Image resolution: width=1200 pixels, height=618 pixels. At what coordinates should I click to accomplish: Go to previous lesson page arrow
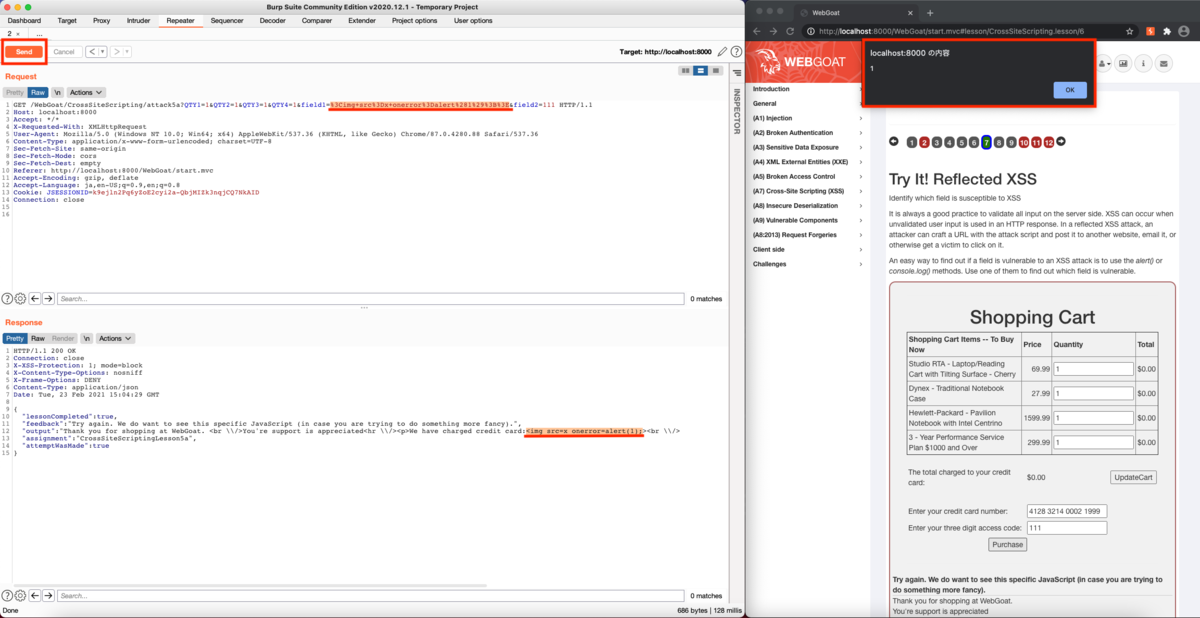[894, 142]
